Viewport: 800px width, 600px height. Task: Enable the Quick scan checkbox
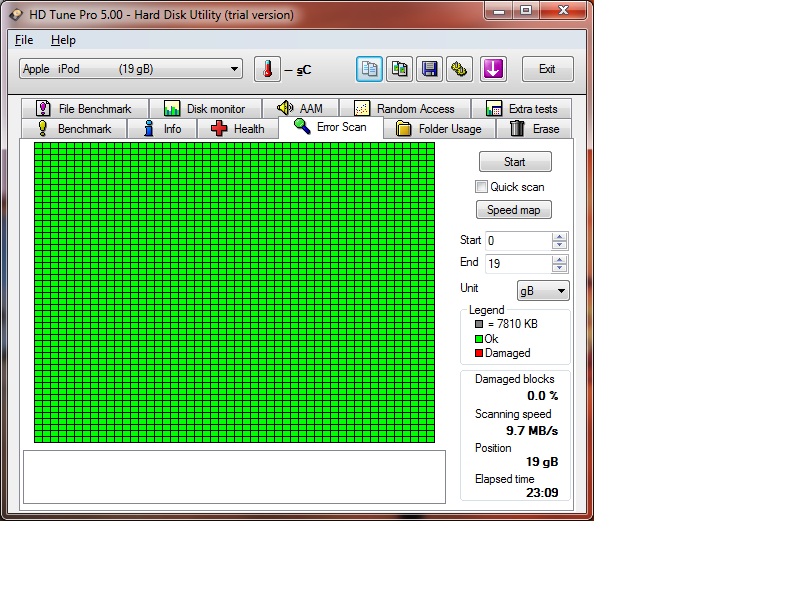[x=482, y=187]
